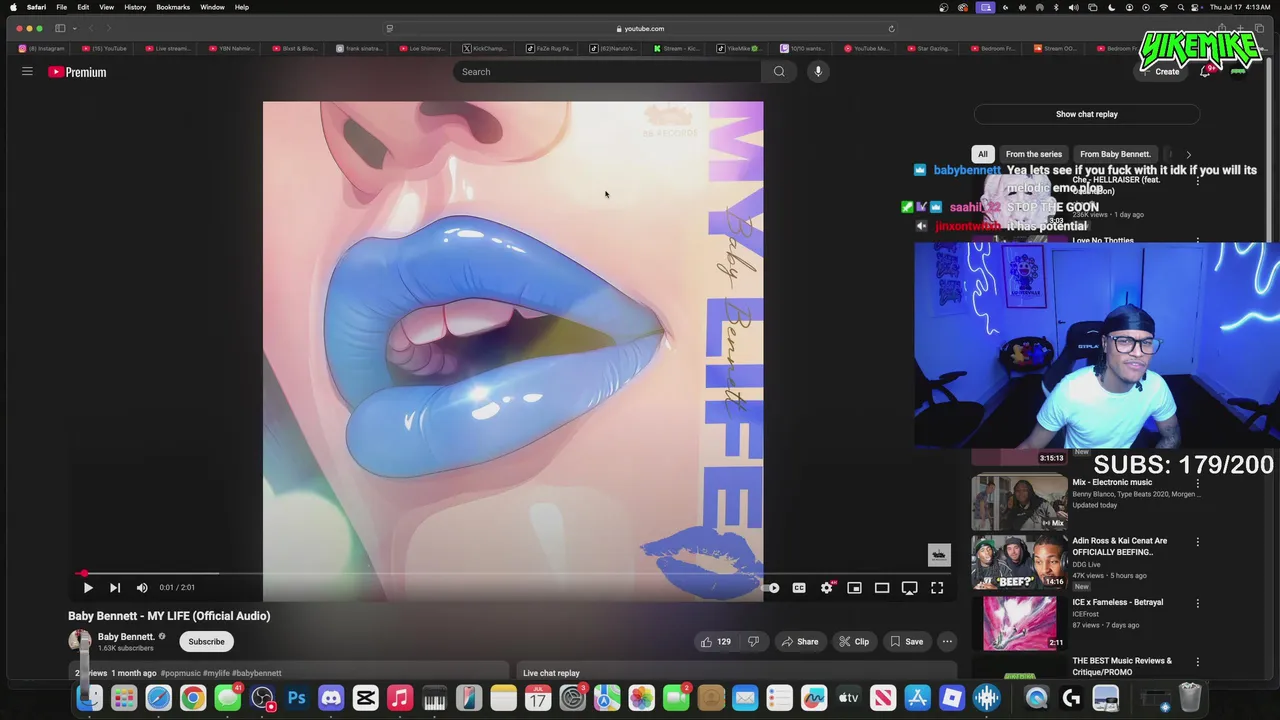Switch to theater mode

(882, 588)
